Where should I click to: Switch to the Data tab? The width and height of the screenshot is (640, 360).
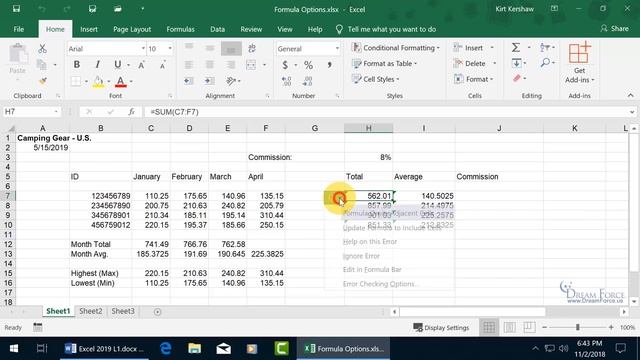pyautogui.click(x=218, y=29)
